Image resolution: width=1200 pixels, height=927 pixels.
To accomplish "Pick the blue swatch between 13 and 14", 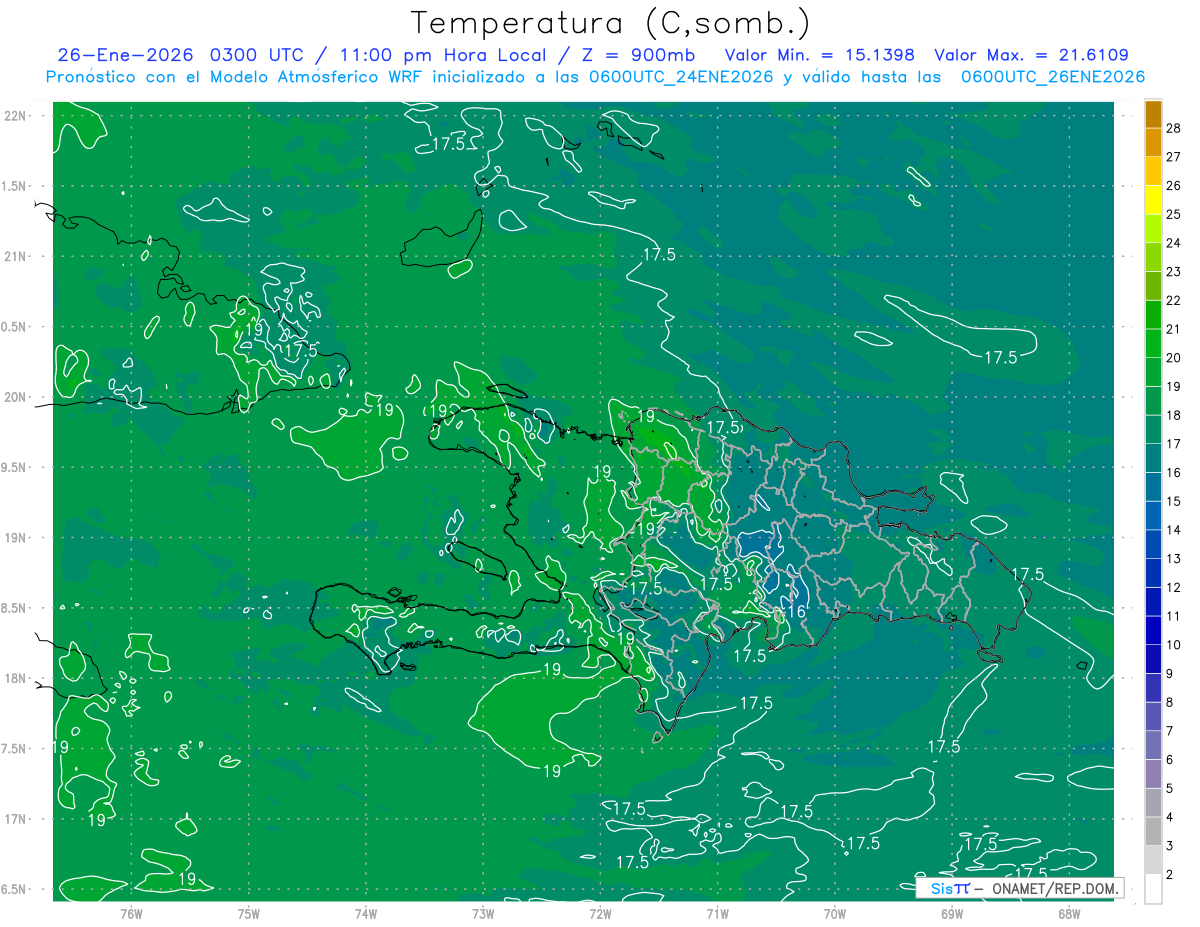I will (1153, 545).
